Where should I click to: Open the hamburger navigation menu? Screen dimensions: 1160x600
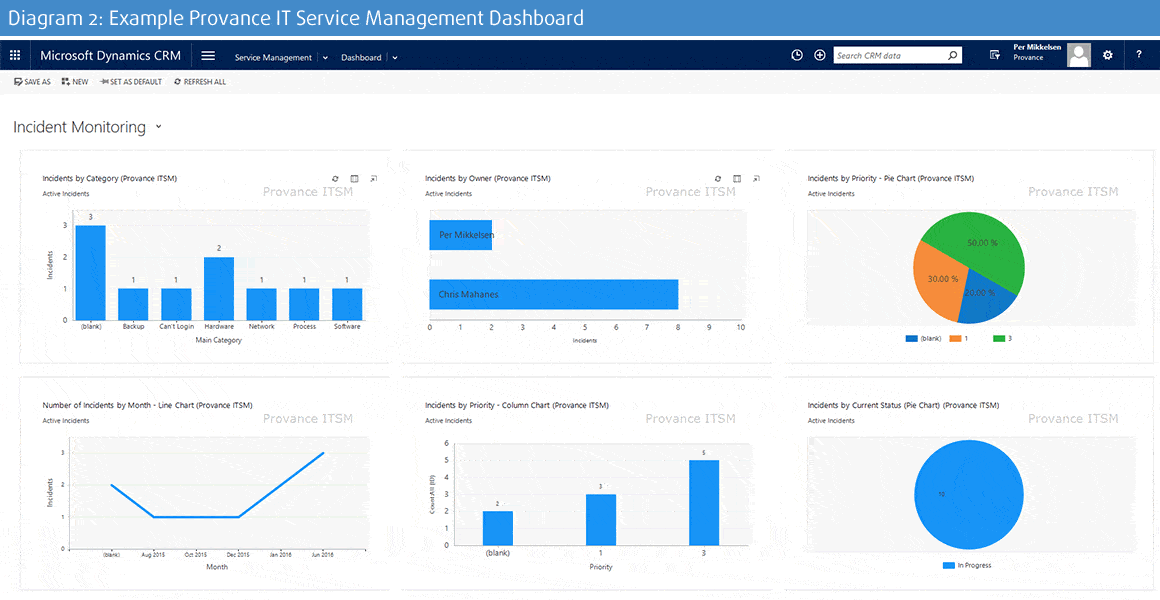(x=209, y=55)
